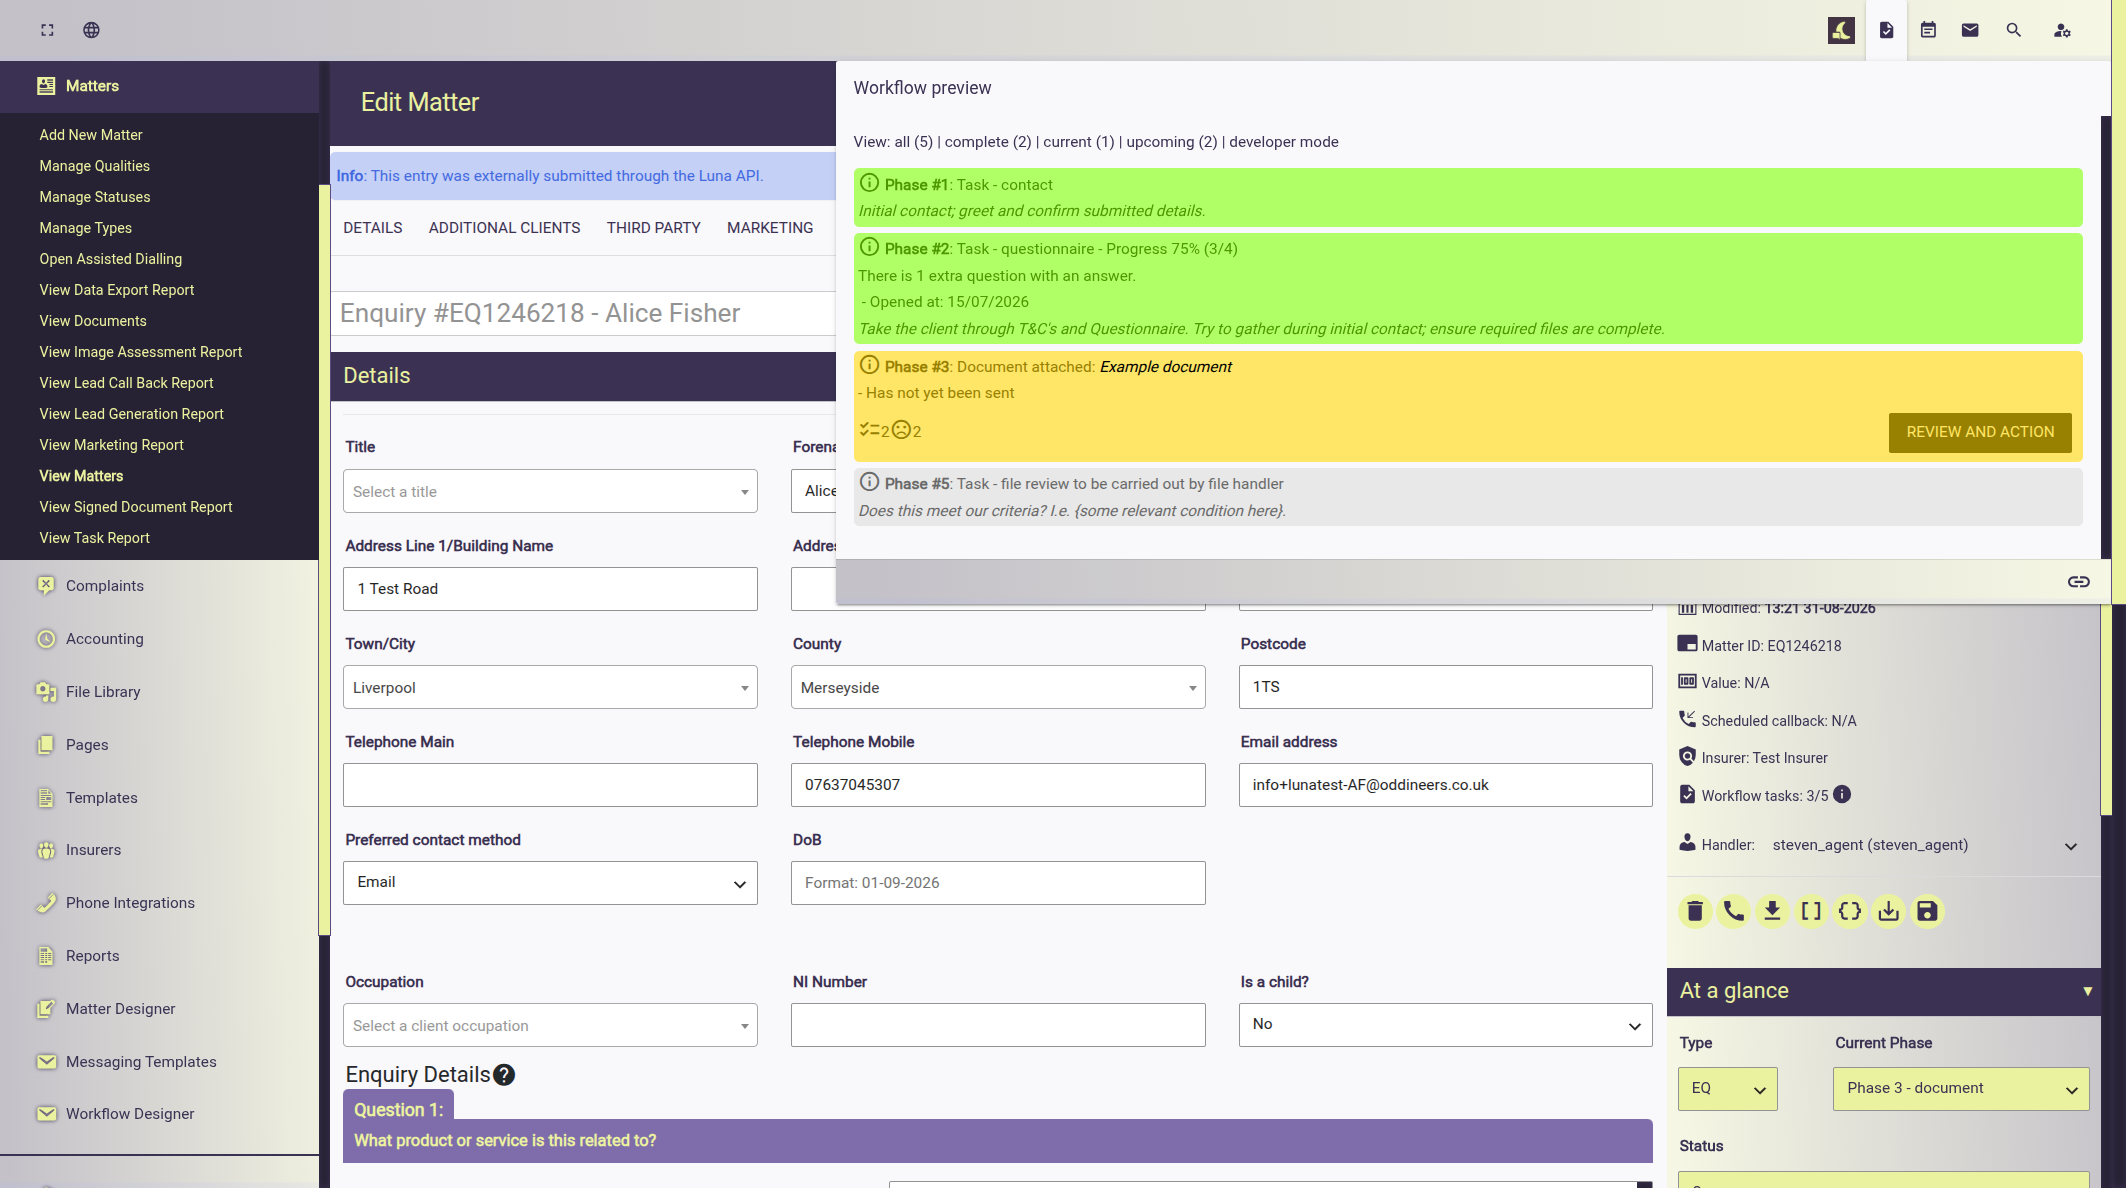Viewport: 2126px width, 1188px height.
Task: Switch to the Third Party tab
Action: click(654, 228)
